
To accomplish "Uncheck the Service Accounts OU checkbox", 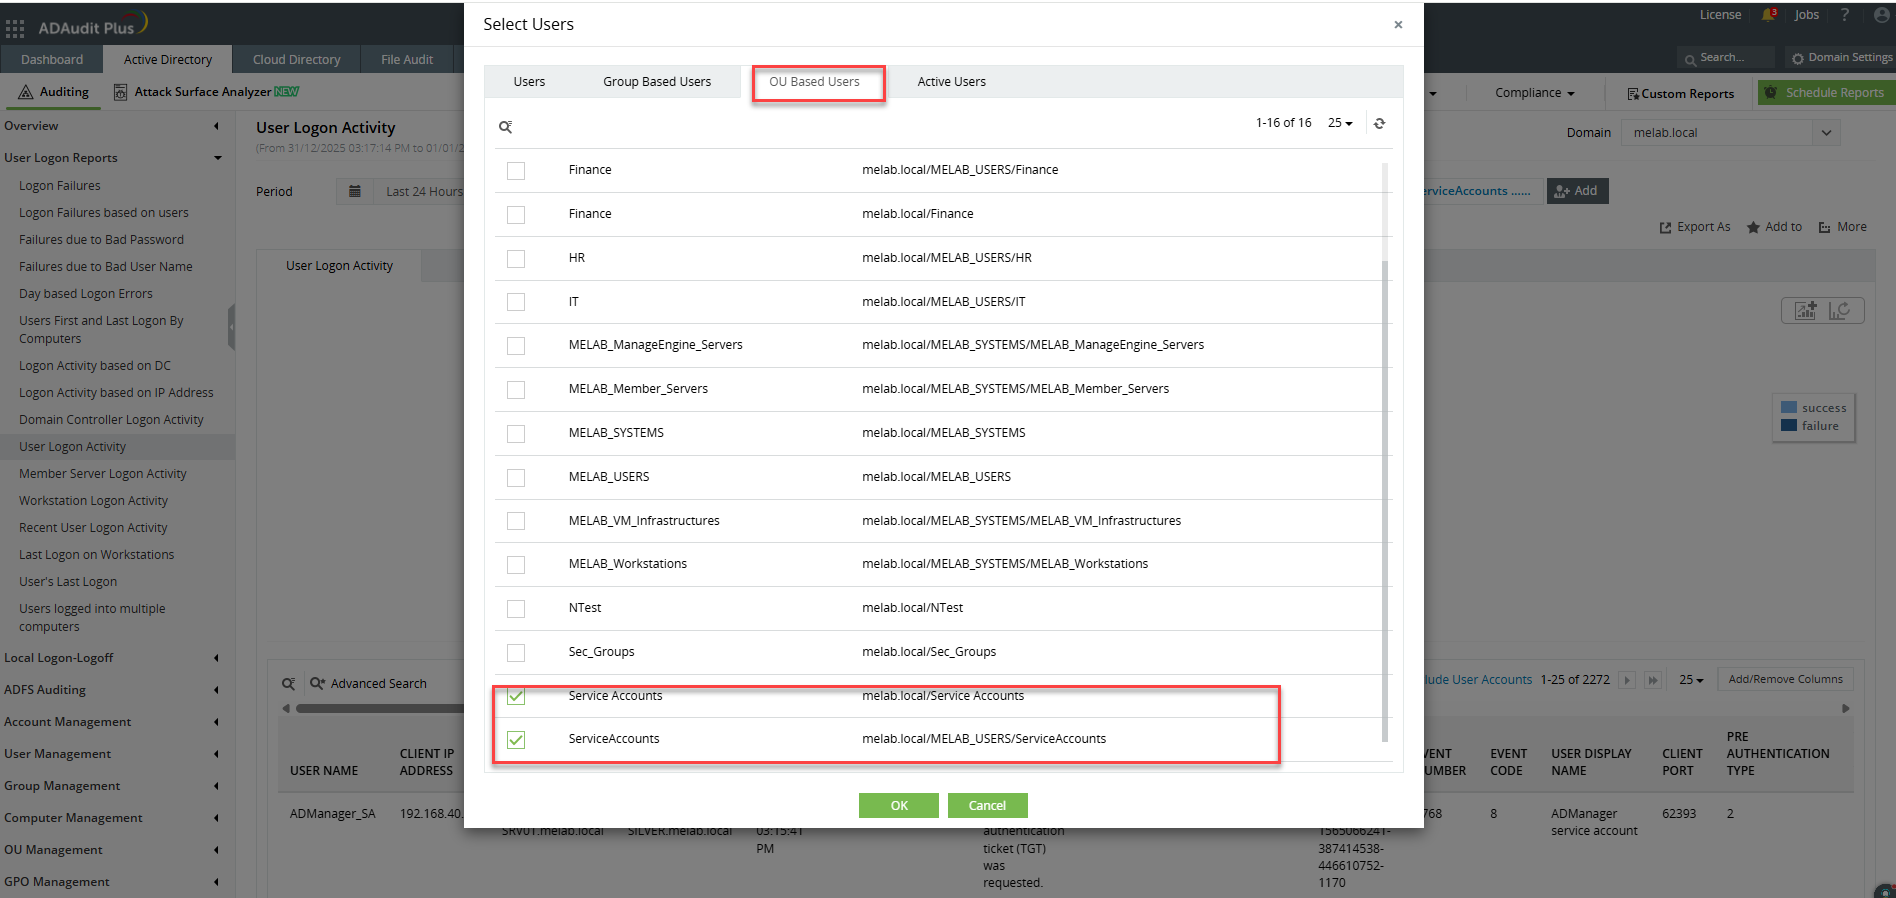I will (516, 696).
